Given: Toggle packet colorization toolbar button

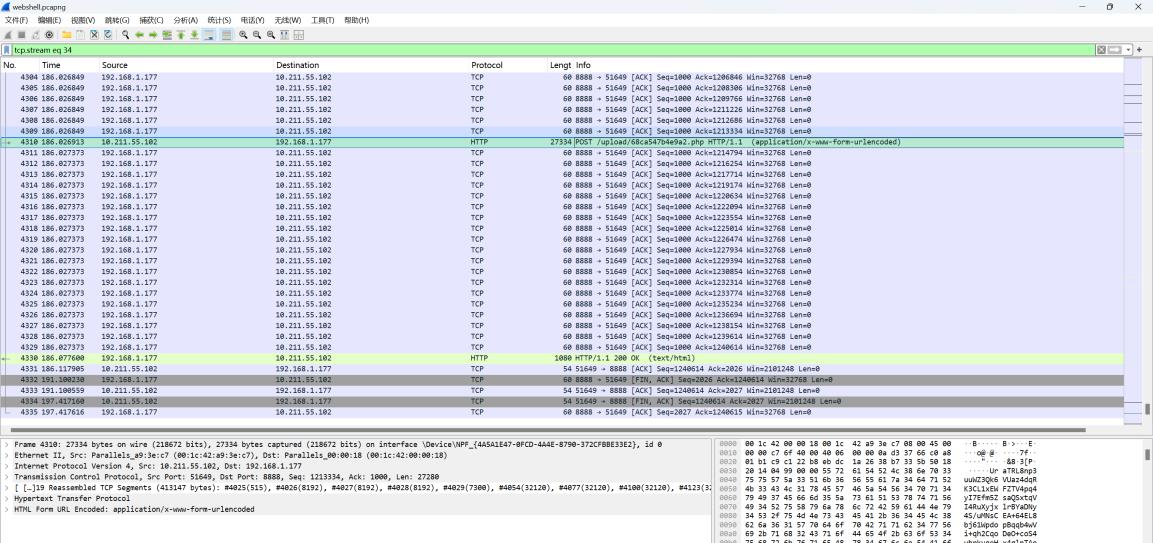Looking at the screenshot, I should [227, 34].
